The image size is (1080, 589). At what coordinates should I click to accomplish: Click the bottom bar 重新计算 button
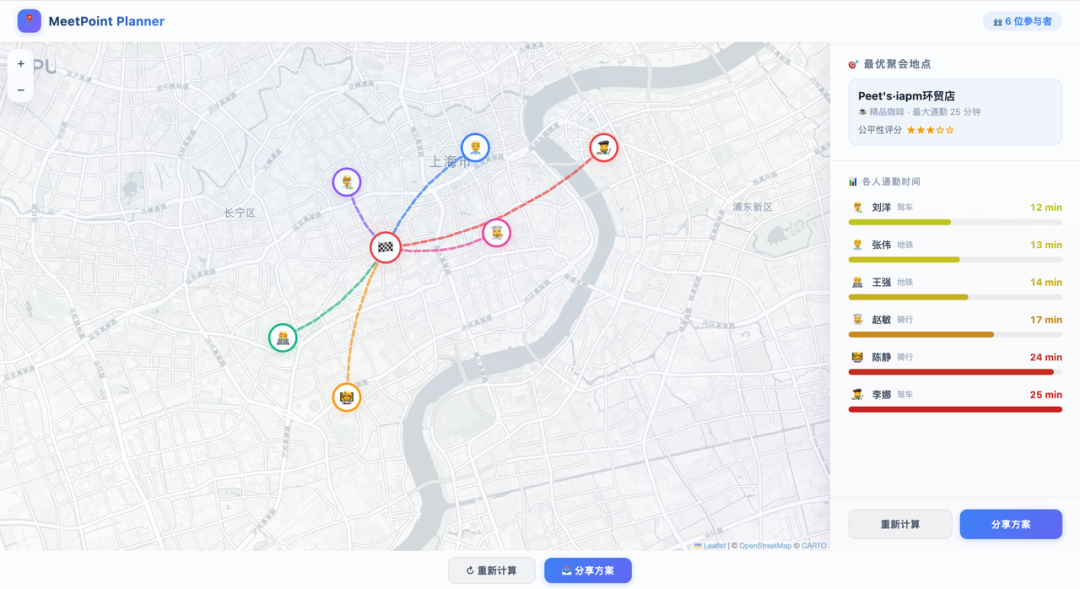point(492,570)
